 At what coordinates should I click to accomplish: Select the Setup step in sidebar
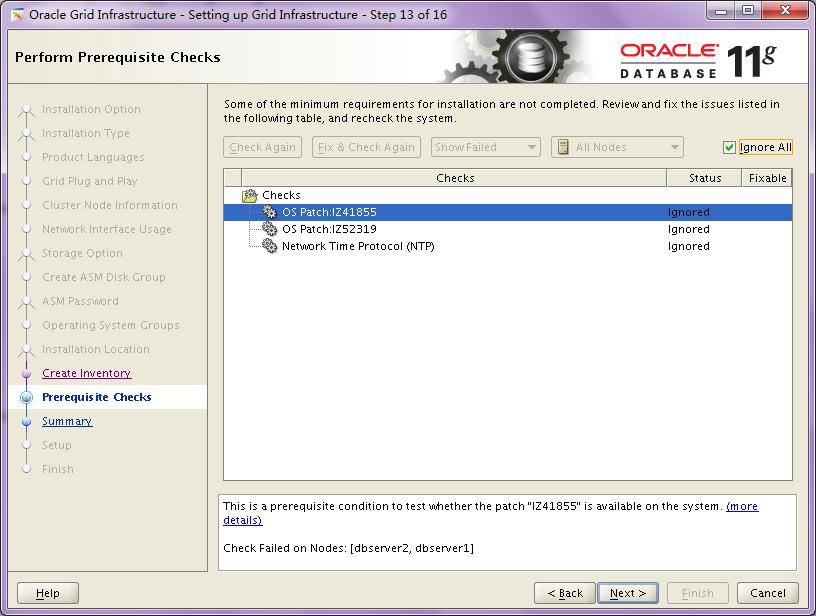(57, 445)
